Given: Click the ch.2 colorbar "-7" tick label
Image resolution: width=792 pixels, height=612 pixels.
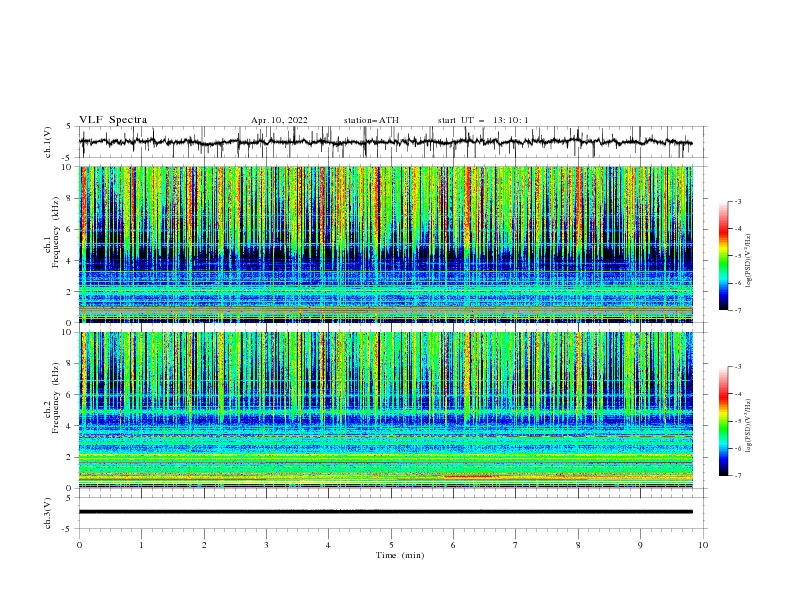Looking at the screenshot, I should coord(737,475).
